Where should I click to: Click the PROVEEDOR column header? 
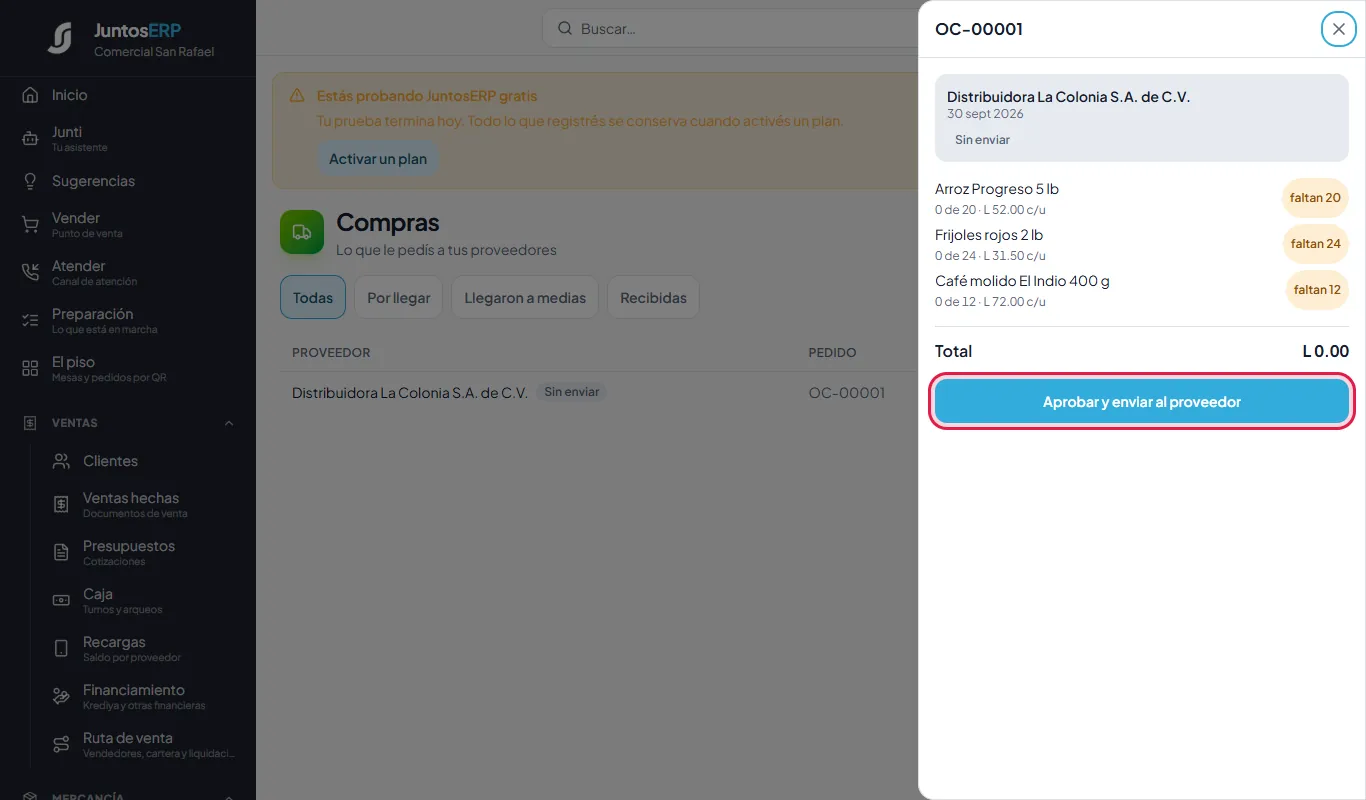[331, 353]
